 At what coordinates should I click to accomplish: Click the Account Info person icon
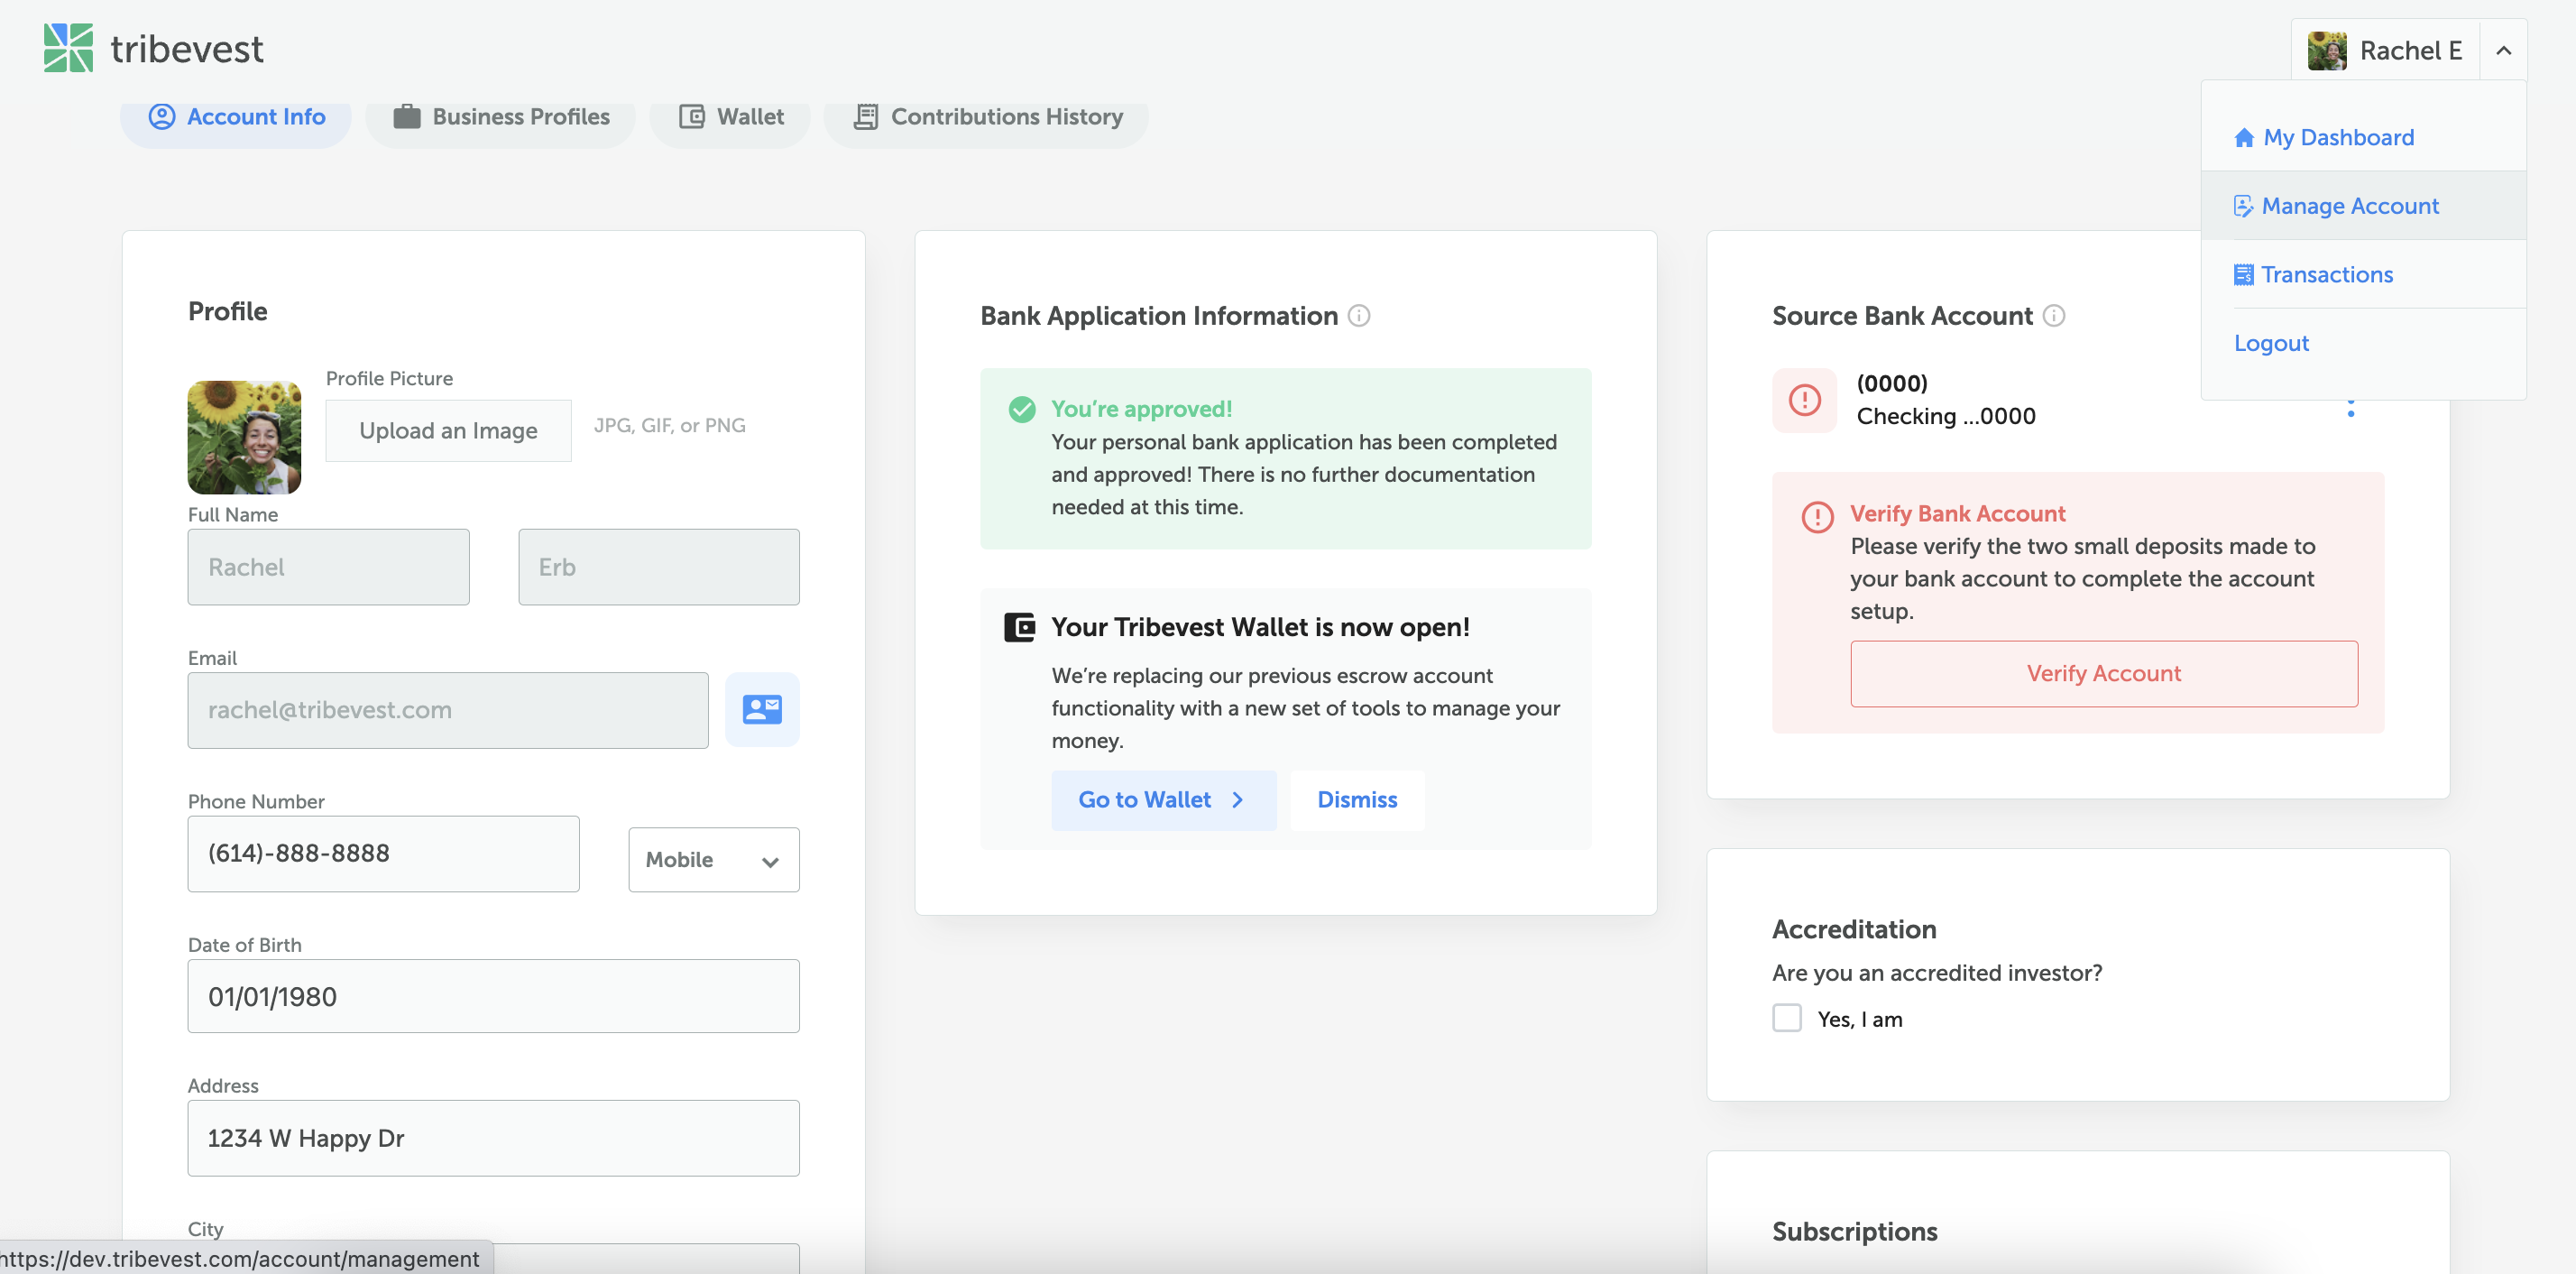(162, 117)
